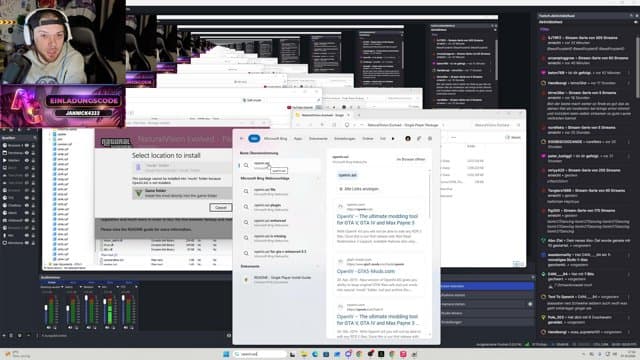Viewport: 640px width, 360px height.
Task: Open source properties gear below sources list
Action: click(20, 336)
